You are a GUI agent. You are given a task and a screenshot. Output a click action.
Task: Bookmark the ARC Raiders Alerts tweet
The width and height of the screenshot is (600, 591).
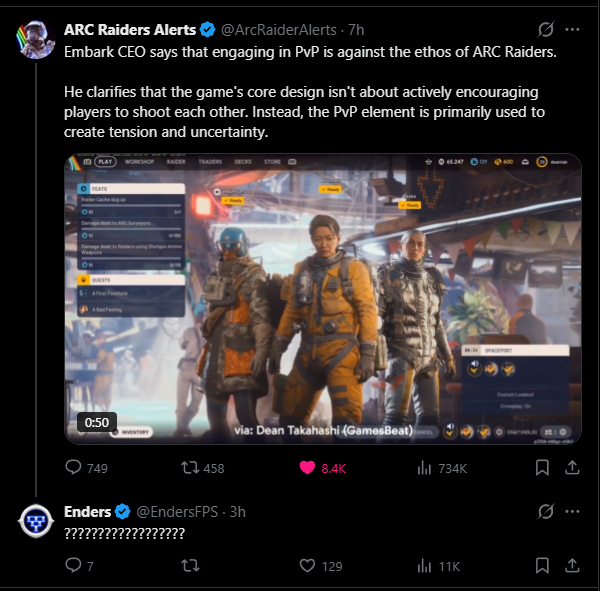click(x=542, y=468)
